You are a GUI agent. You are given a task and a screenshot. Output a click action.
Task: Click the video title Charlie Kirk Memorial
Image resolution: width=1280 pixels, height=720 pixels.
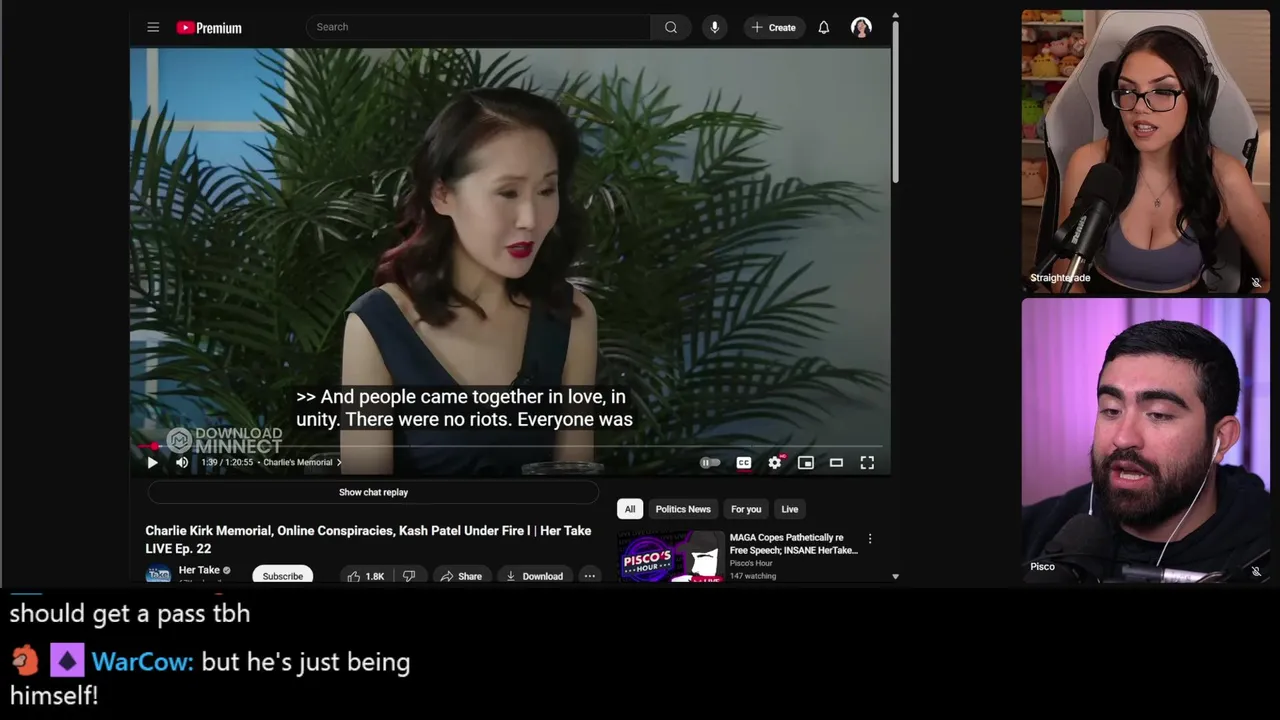(x=368, y=539)
